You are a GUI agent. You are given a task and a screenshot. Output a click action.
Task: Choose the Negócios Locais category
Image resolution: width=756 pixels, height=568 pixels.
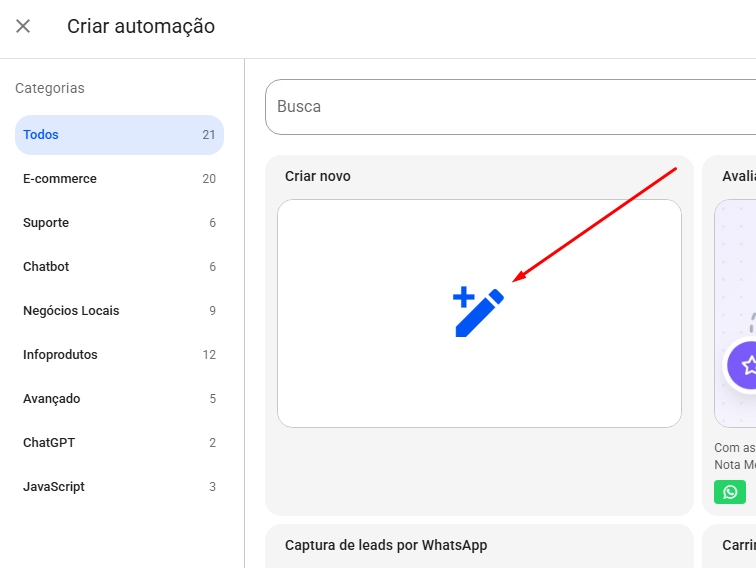point(119,311)
